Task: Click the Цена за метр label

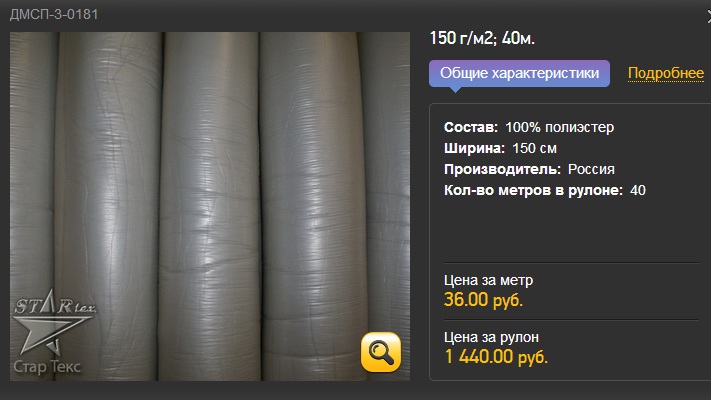Action: click(488, 280)
